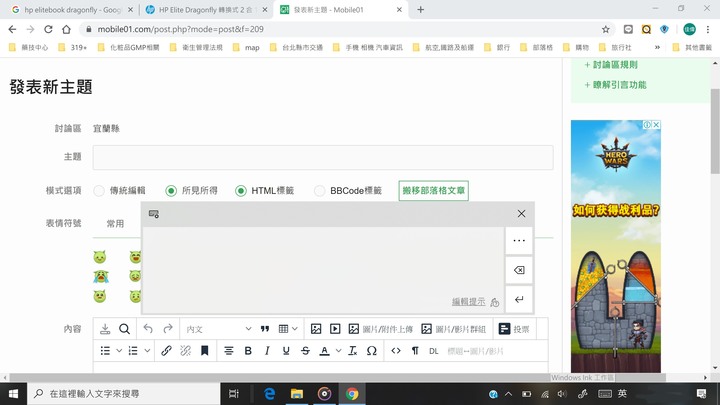Open the 衛生管理法規 bookmark folder
Screen dimensions: 720x405
[x=197, y=47]
